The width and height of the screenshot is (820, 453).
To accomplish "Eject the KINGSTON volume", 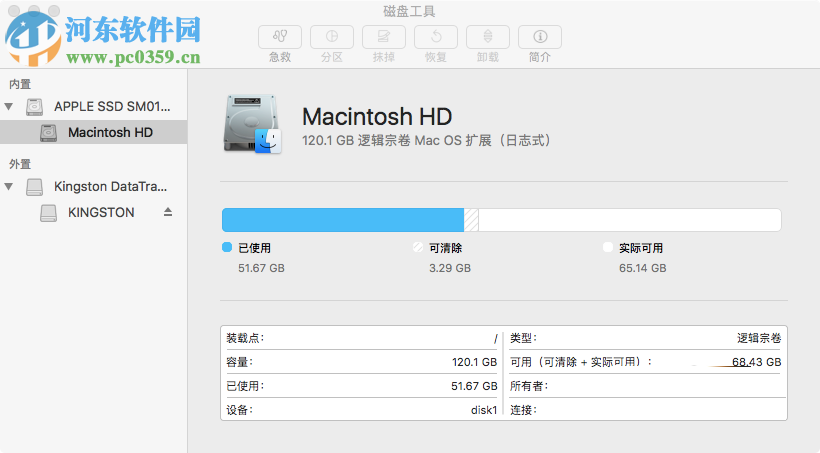I will 168,212.
